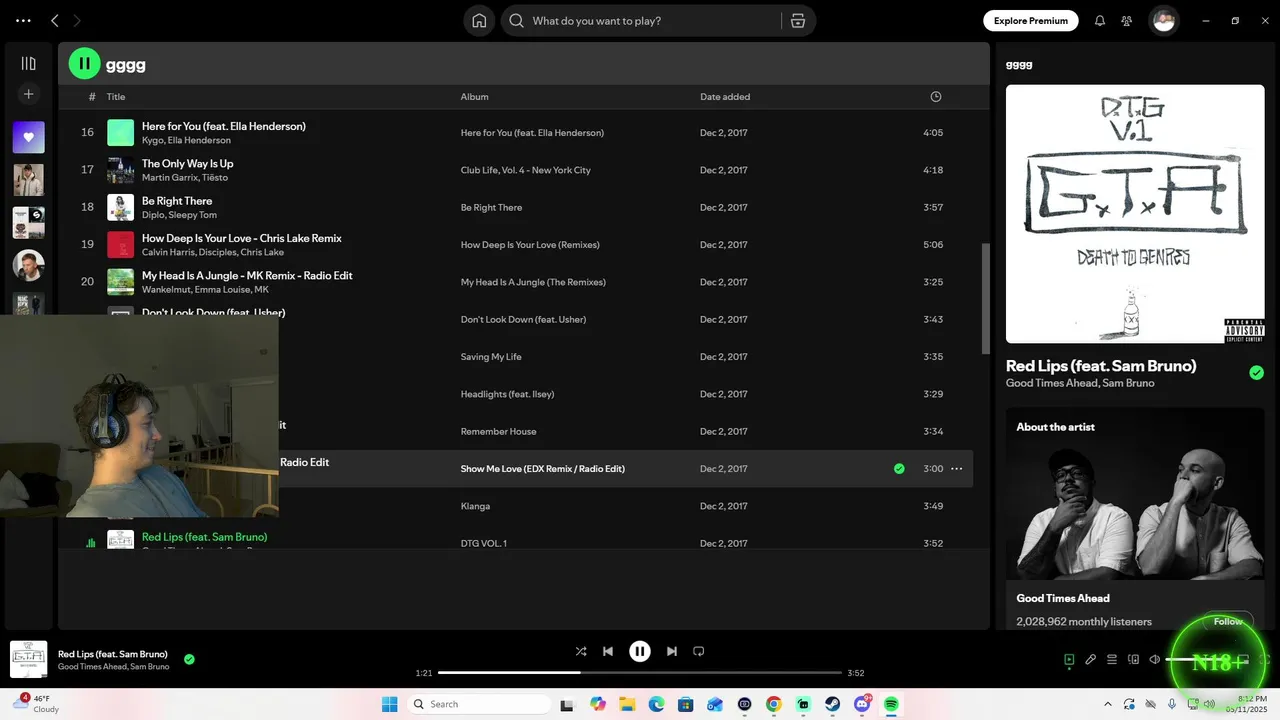This screenshot has width=1280, height=720.
Task: Open Microsoft Edge from taskbar
Action: point(656,704)
